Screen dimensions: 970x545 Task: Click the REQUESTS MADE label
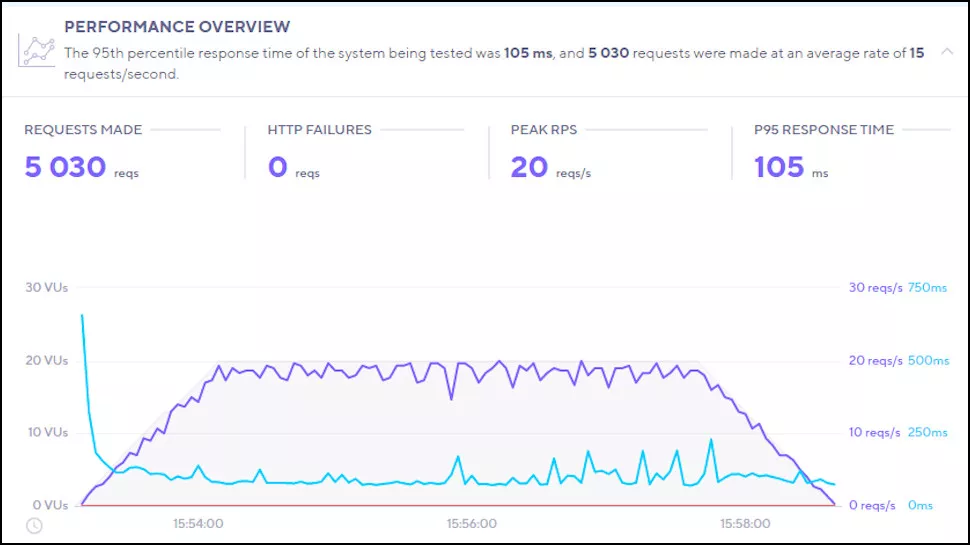83,129
